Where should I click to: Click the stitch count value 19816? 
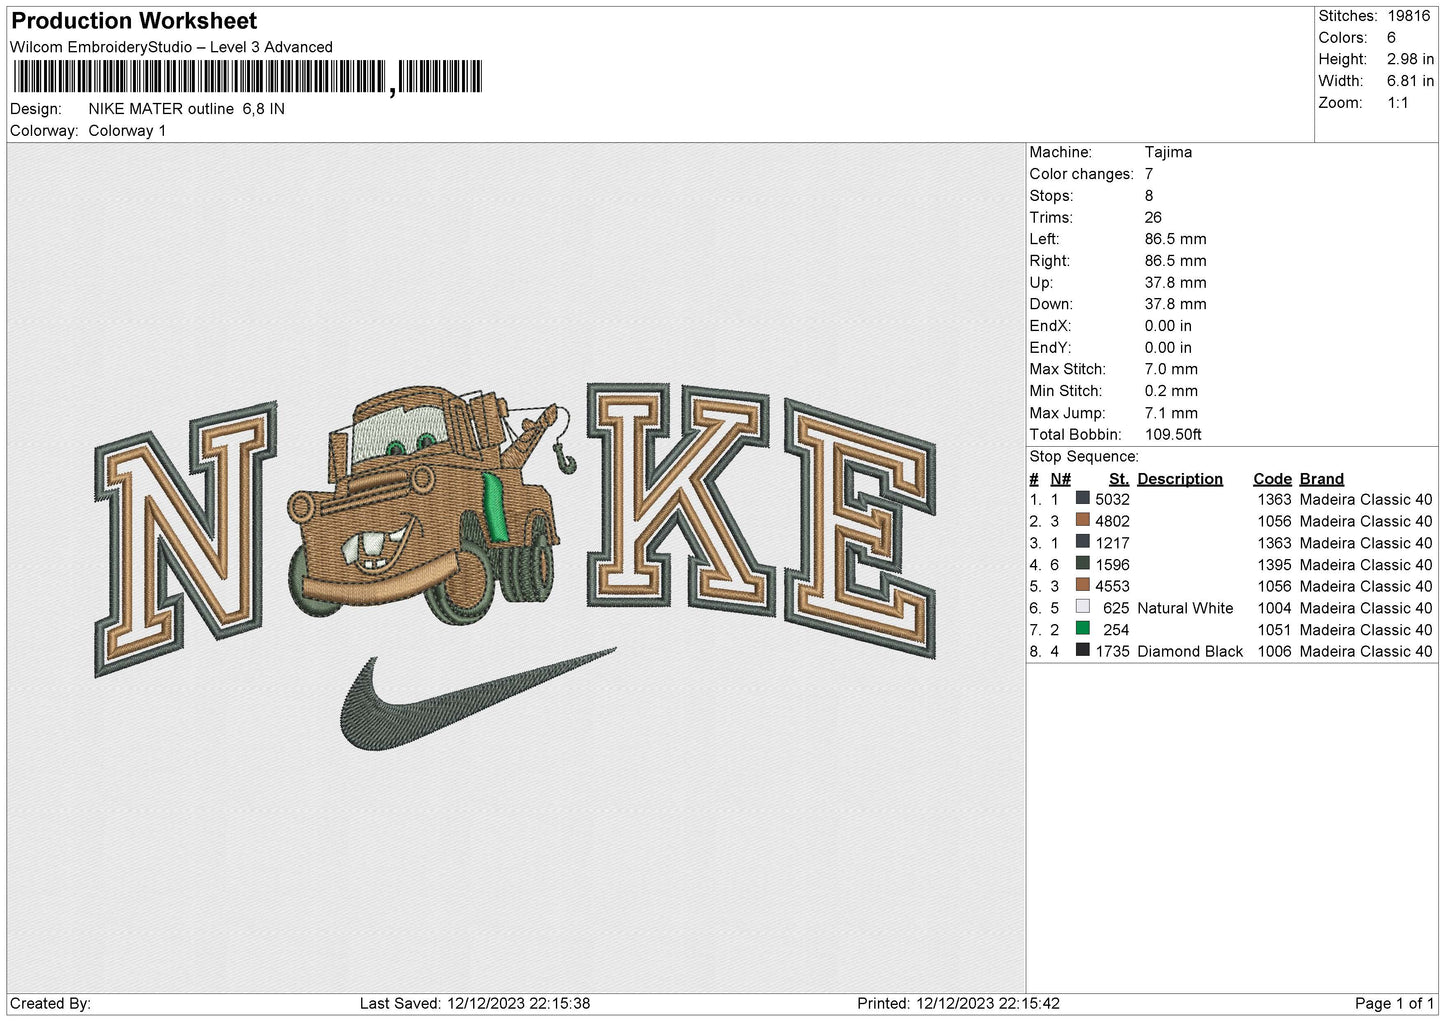1408,16
